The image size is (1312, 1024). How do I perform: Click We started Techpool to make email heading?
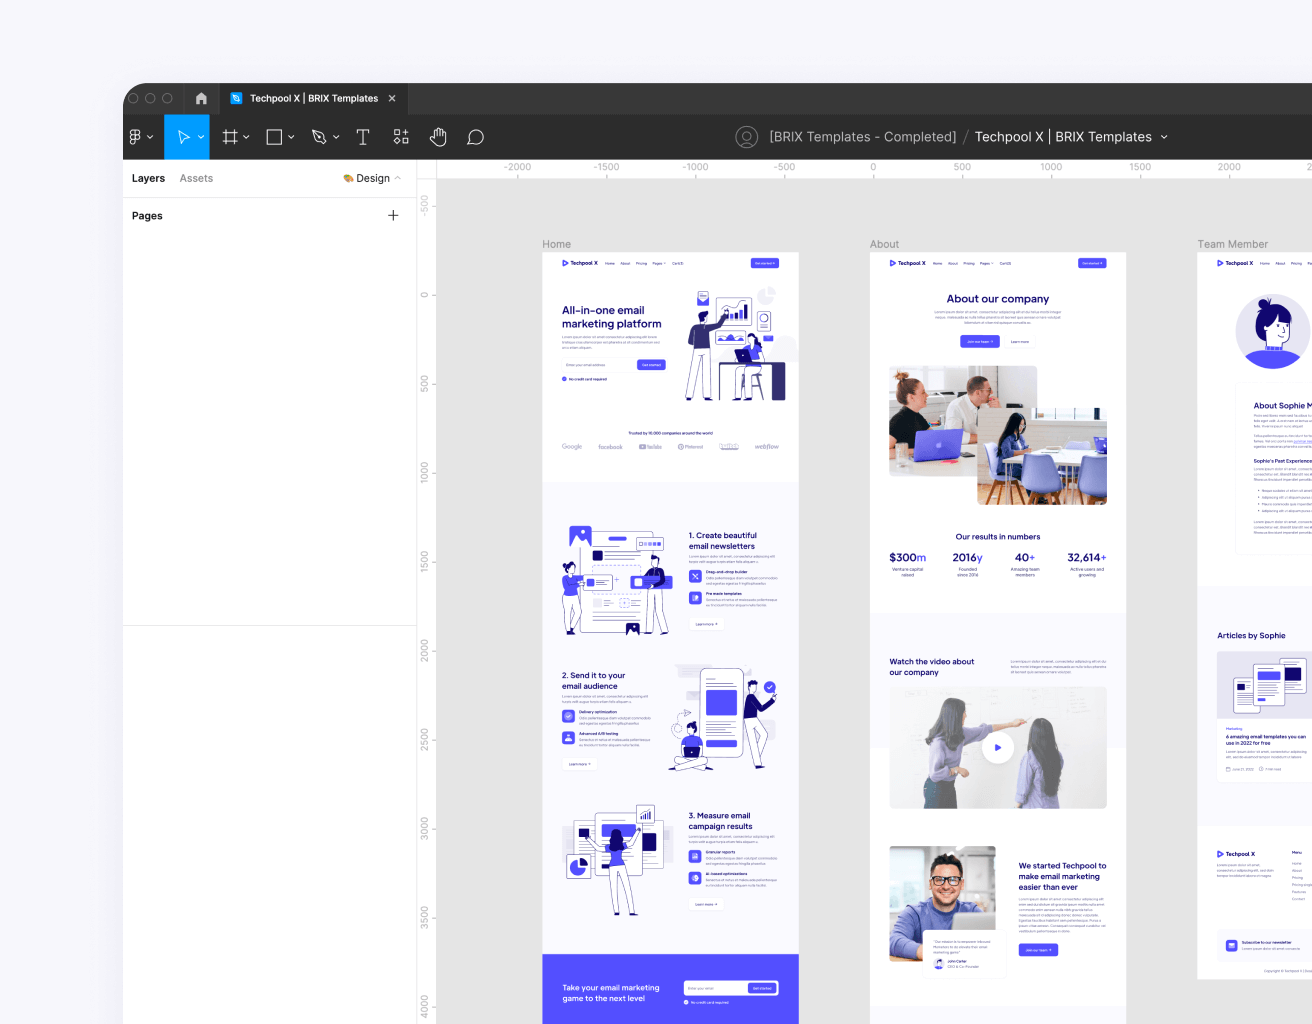coord(1062,876)
